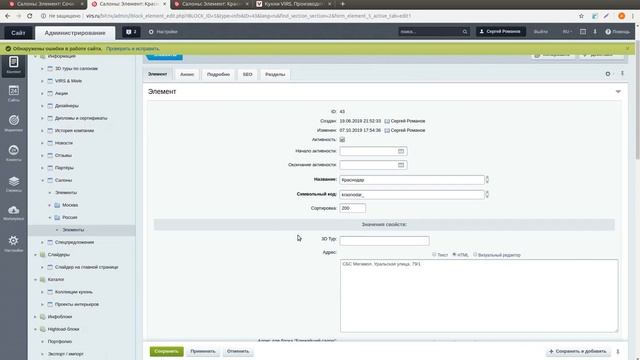The height and width of the screenshot is (360, 640).
Task: Click the Проверить и исправить link
Action: pos(133,49)
